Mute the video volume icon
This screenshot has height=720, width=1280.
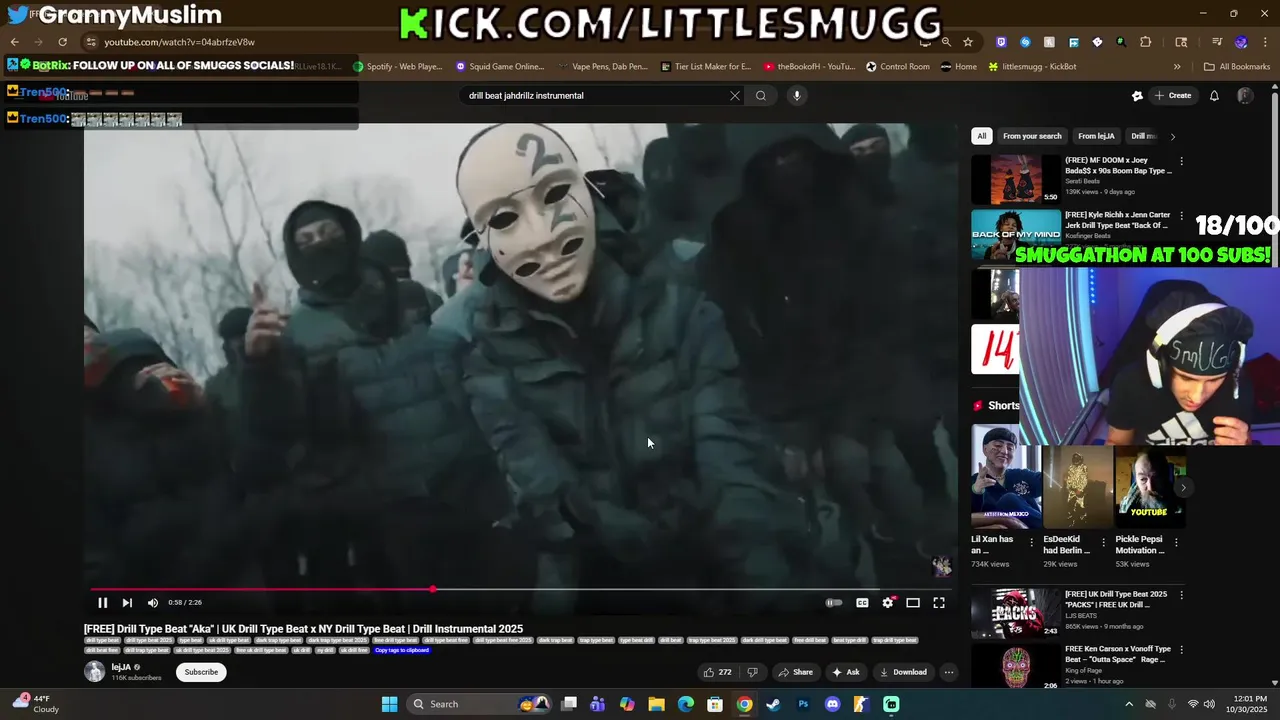point(153,603)
